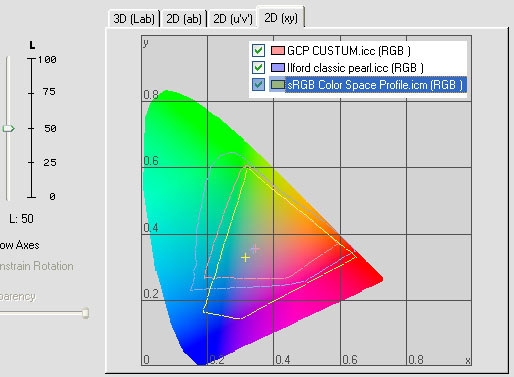Toggle the sRGB Color Space Profile checkbox
Screen dimensions: 514x377
tap(258, 84)
